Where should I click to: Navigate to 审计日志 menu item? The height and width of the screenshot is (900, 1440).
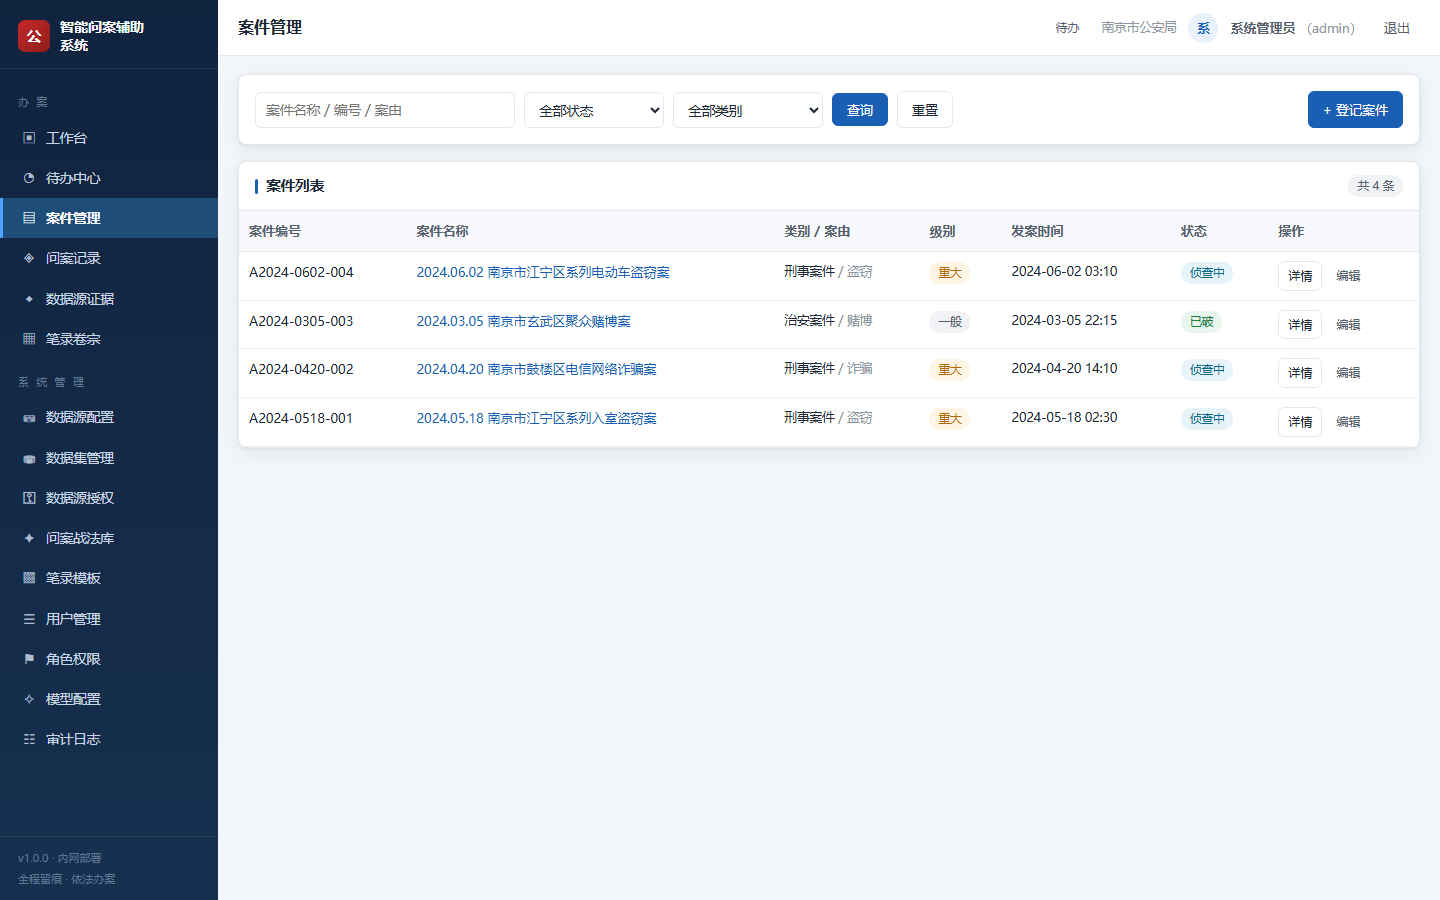109,739
